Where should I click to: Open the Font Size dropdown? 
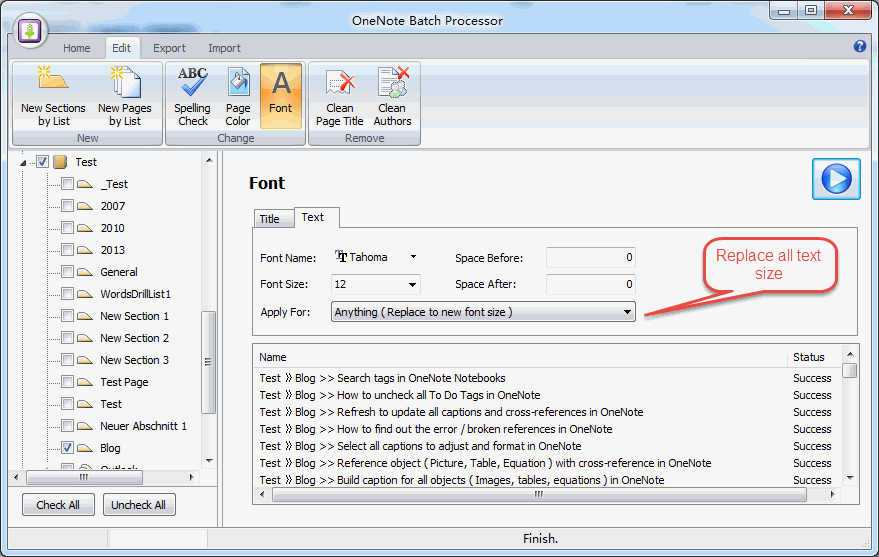(412, 284)
